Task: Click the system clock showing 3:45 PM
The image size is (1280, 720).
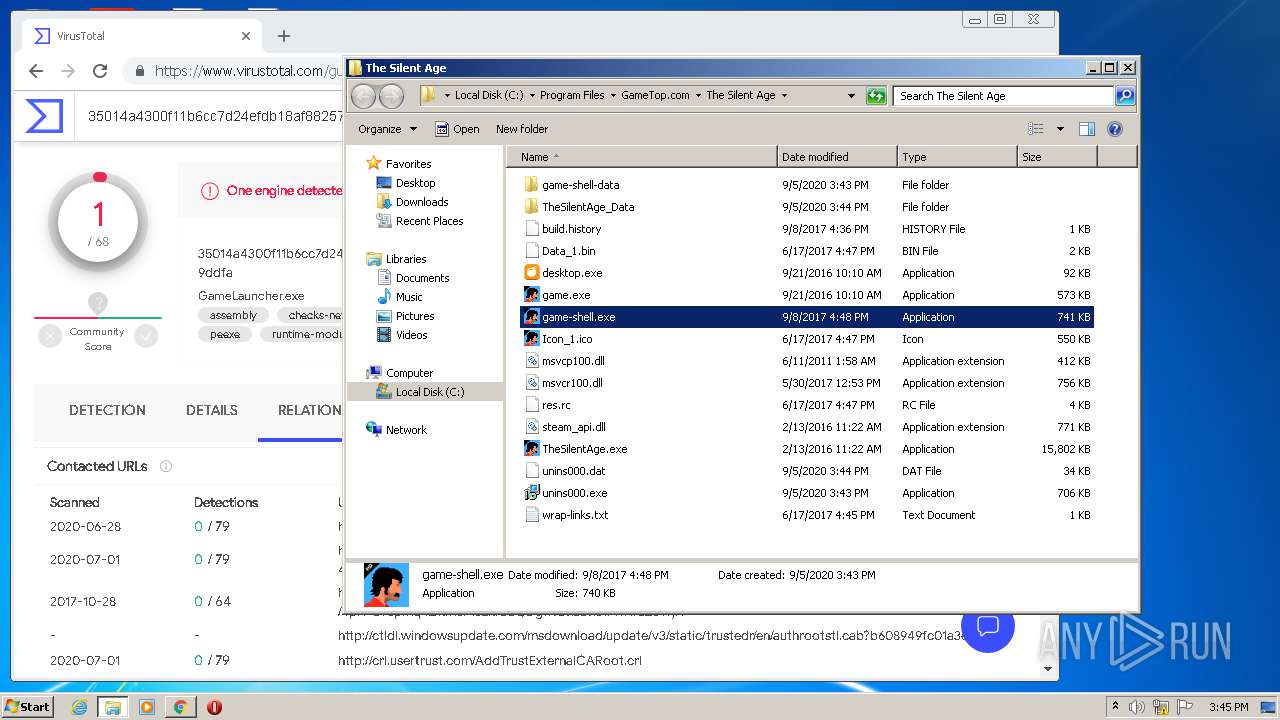Action: click(1228, 707)
